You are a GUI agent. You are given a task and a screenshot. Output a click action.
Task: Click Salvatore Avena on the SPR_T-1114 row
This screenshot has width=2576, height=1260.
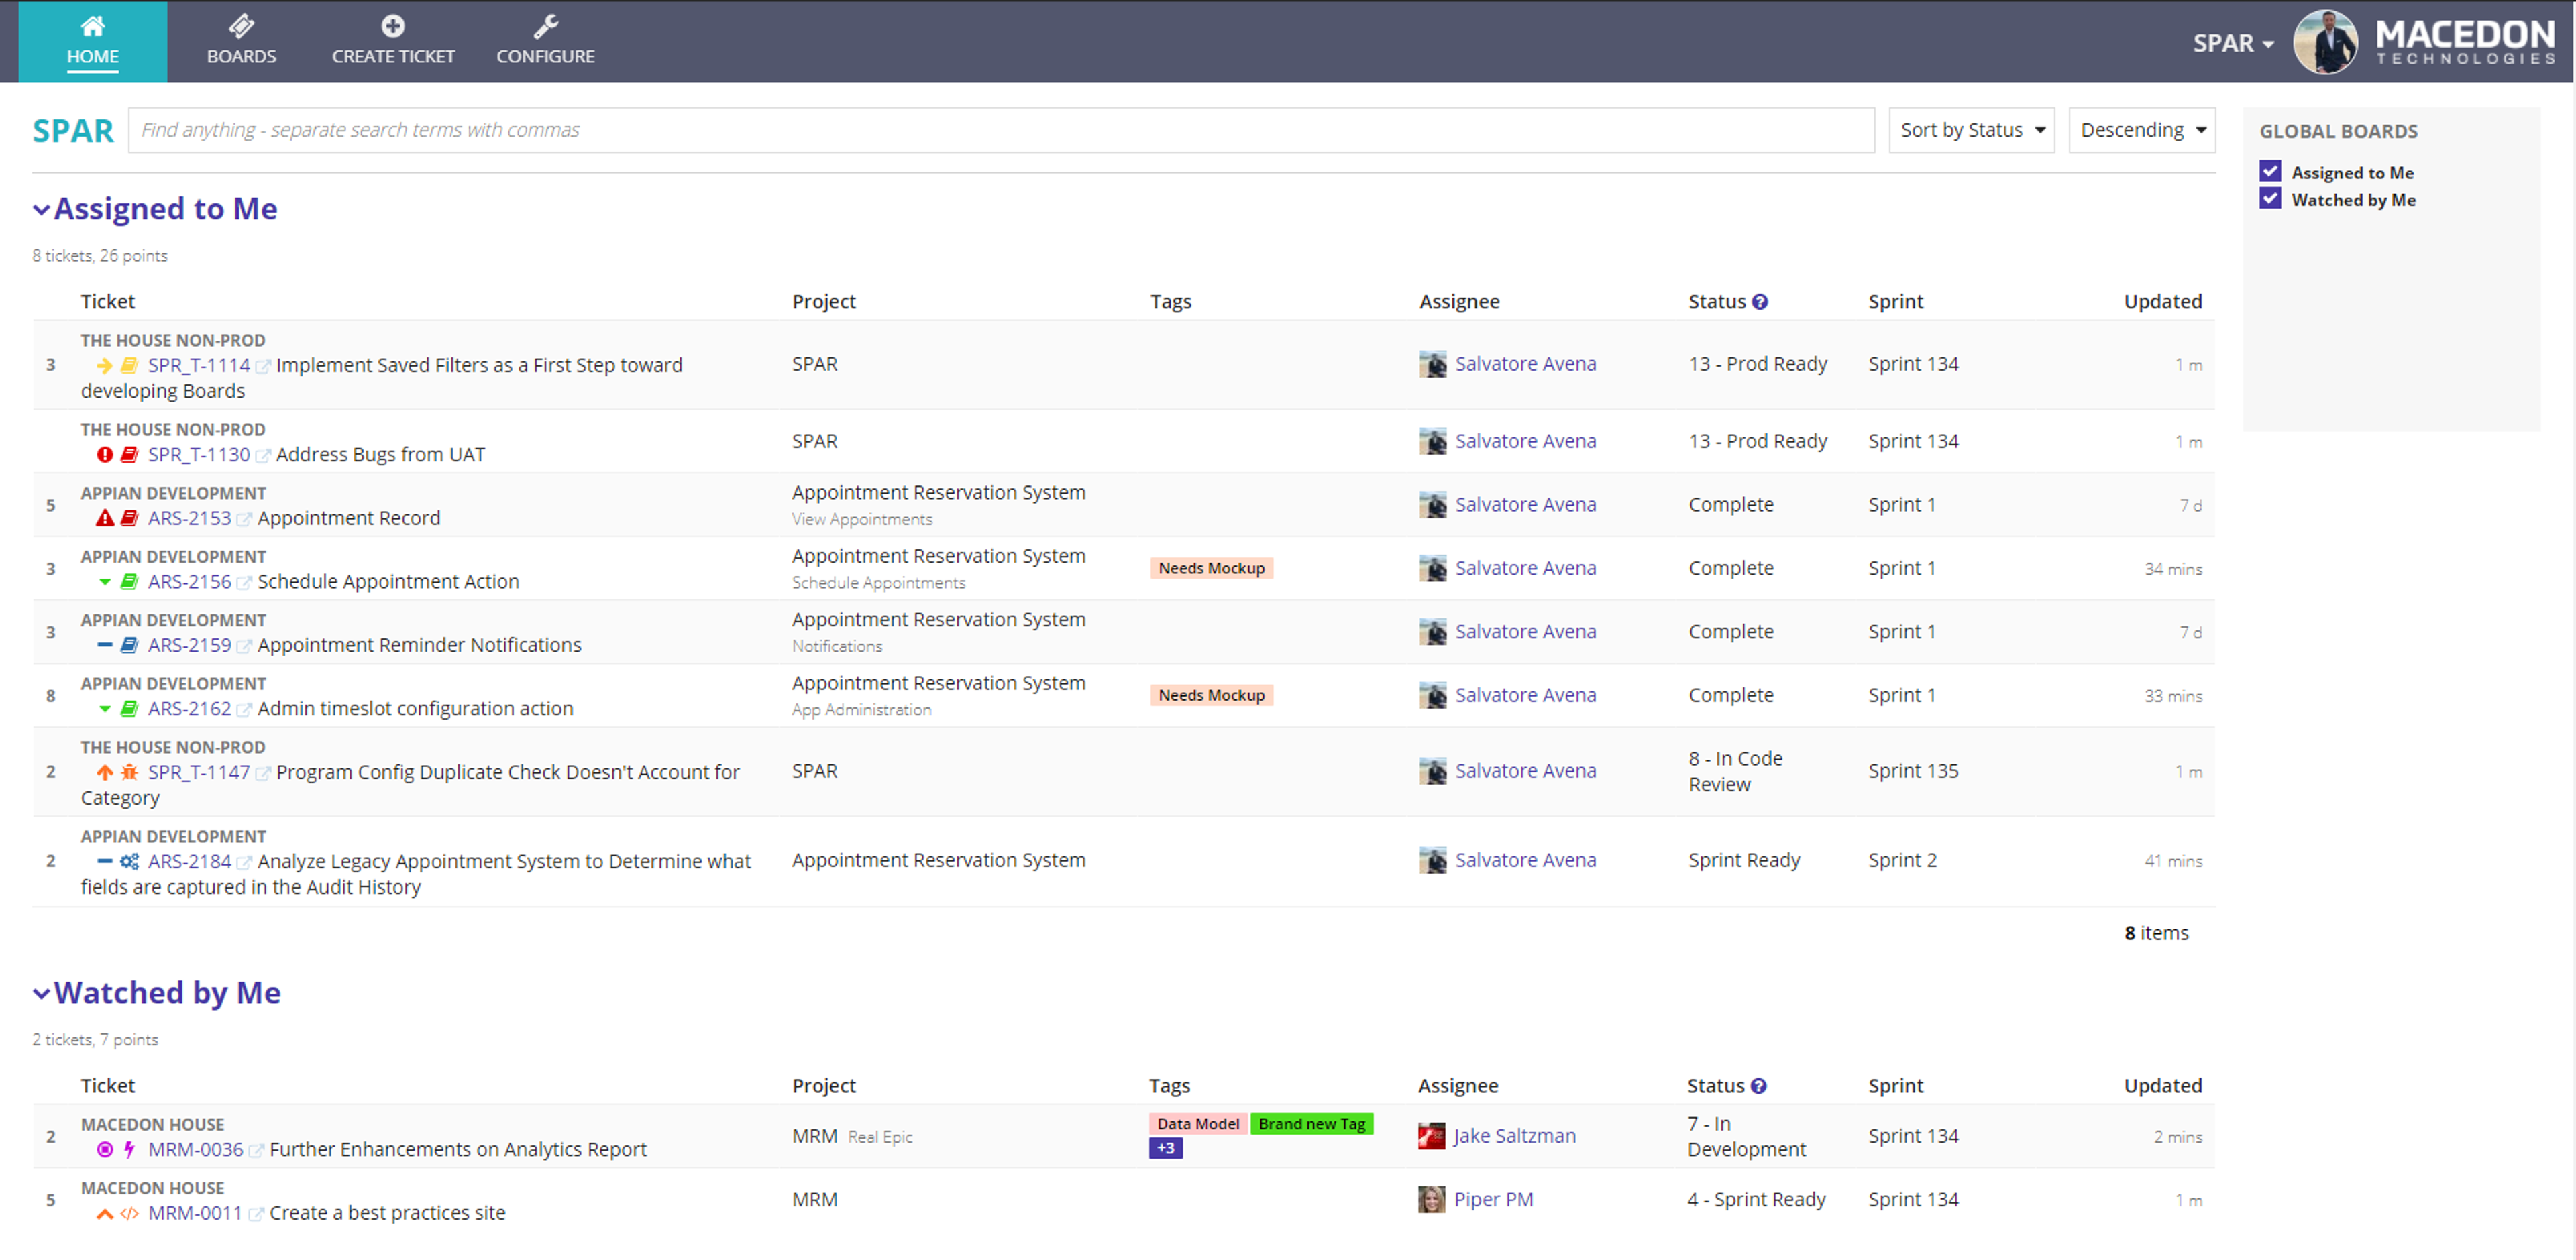coord(1525,364)
